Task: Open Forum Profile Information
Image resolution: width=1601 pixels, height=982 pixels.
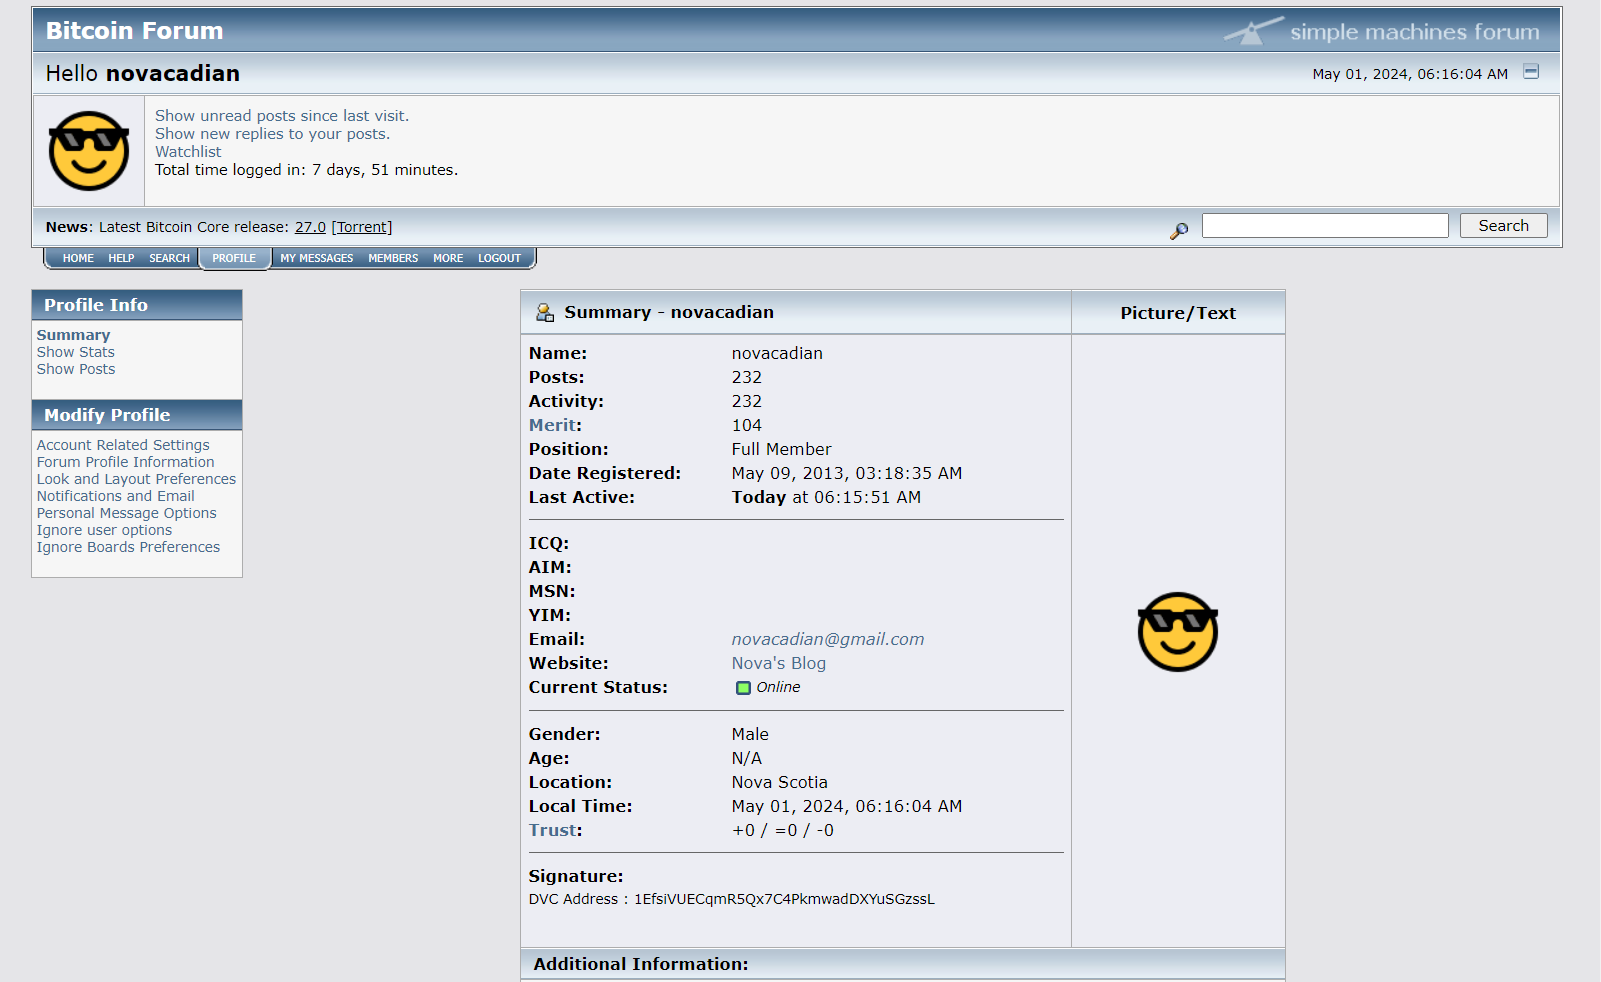Action: 126,462
